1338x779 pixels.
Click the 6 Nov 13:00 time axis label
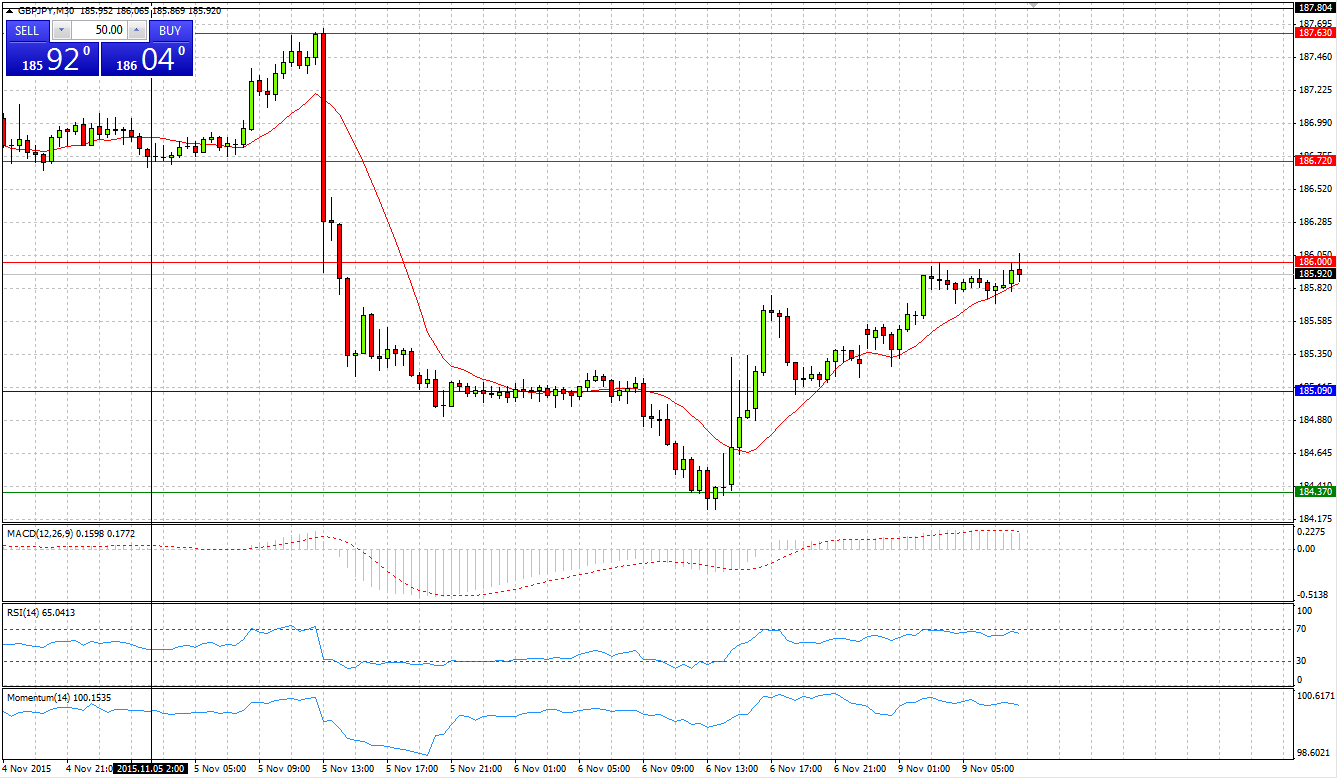(732, 769)
